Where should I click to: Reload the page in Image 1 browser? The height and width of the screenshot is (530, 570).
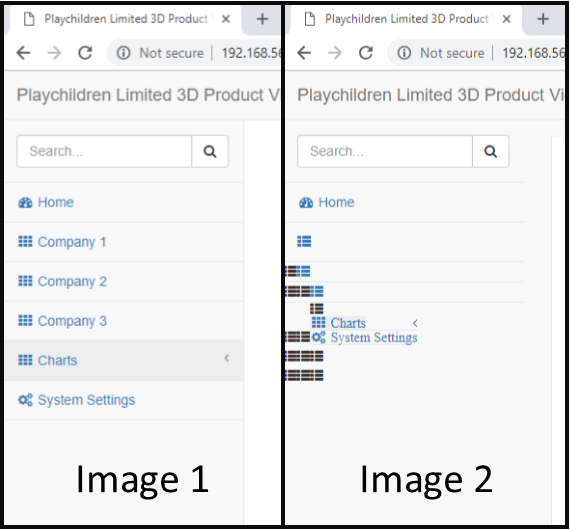click(x=85, y=53)
